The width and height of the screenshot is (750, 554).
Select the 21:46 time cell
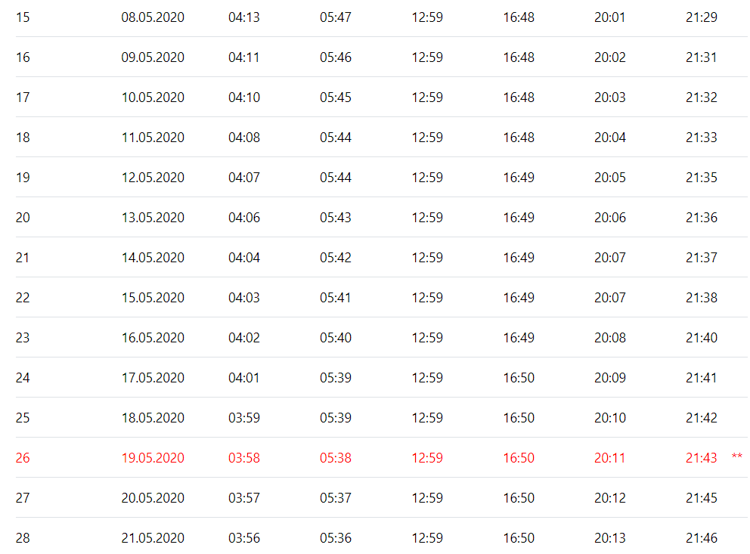[x=701, y=538]
